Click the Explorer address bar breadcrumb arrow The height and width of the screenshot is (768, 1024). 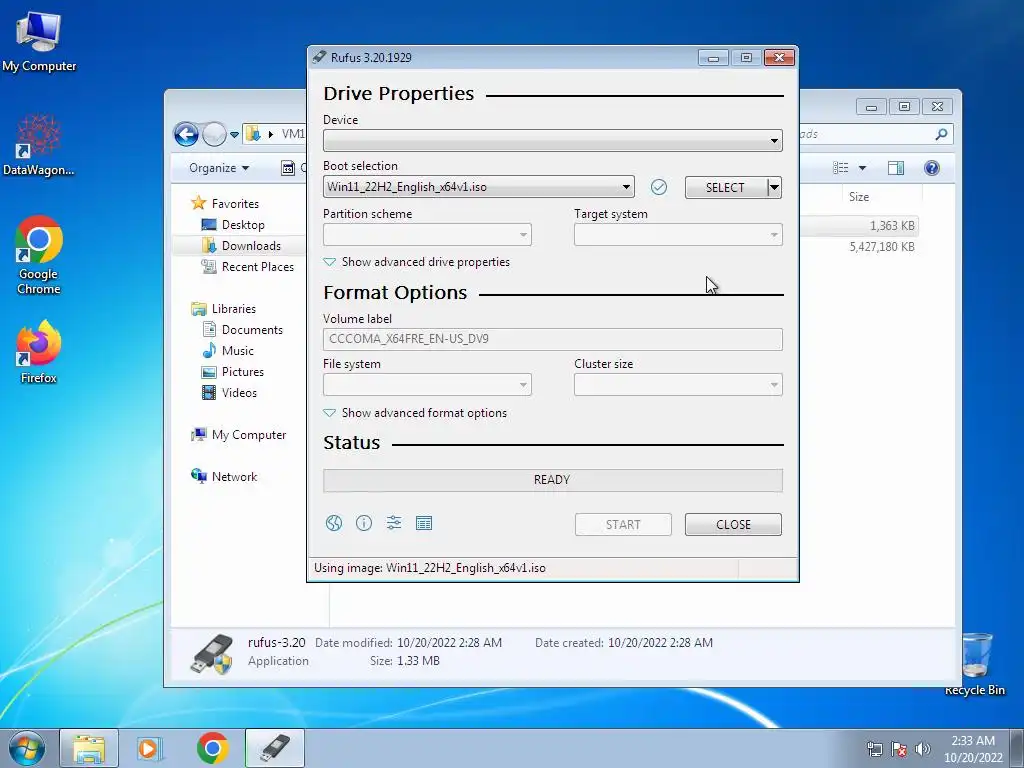270,134
